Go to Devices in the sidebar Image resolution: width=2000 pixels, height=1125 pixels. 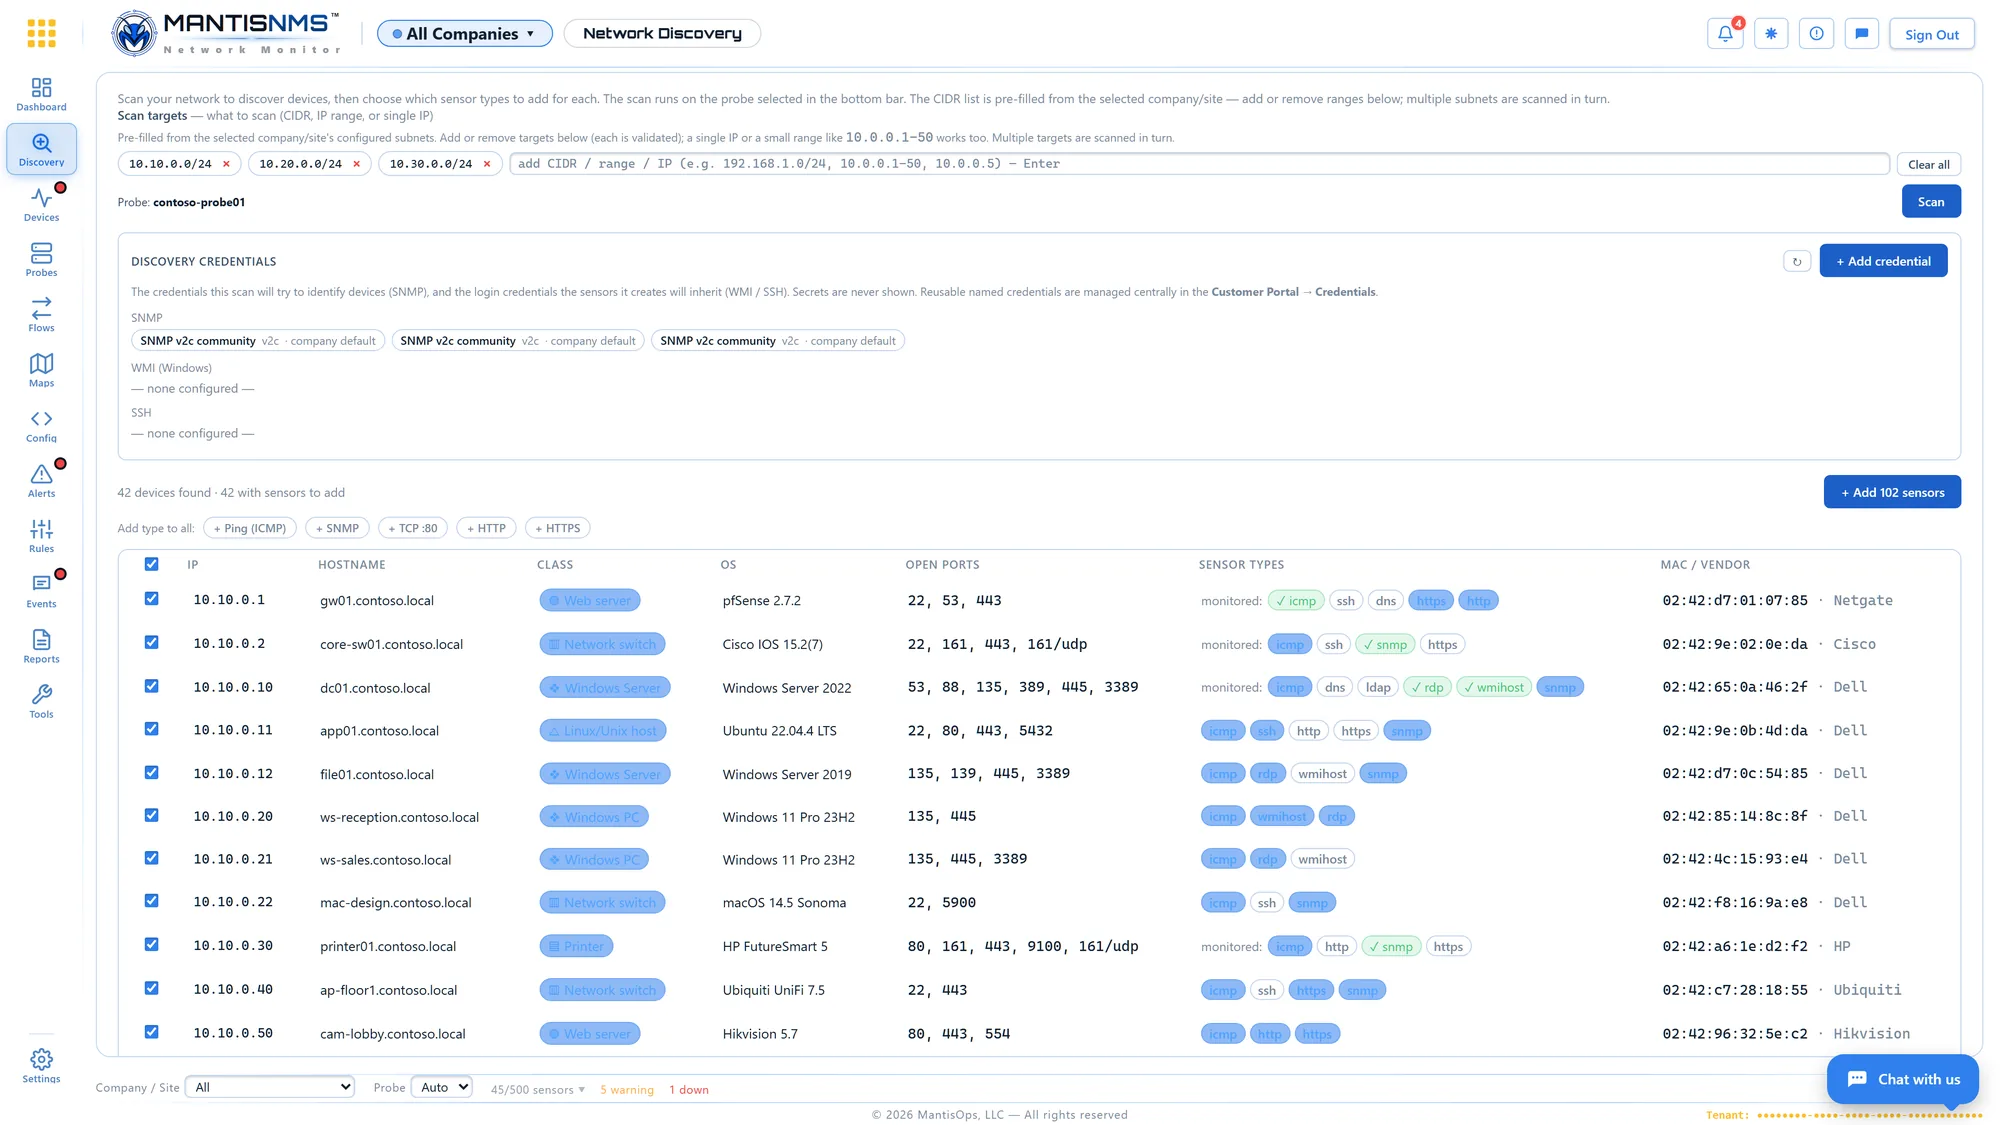click(41, 205)
